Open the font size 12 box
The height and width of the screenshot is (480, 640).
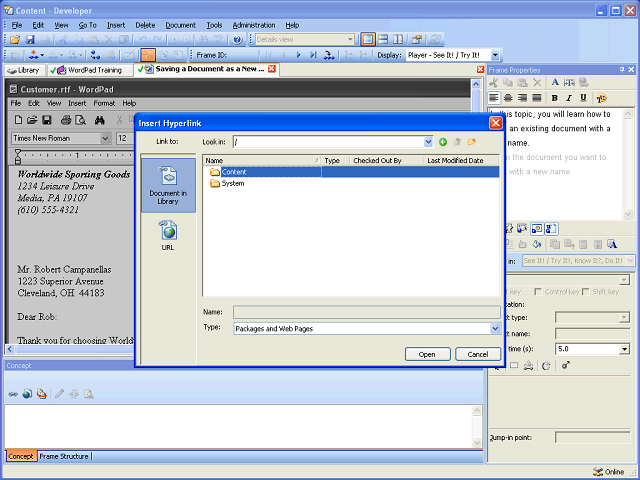click(125, 138)
